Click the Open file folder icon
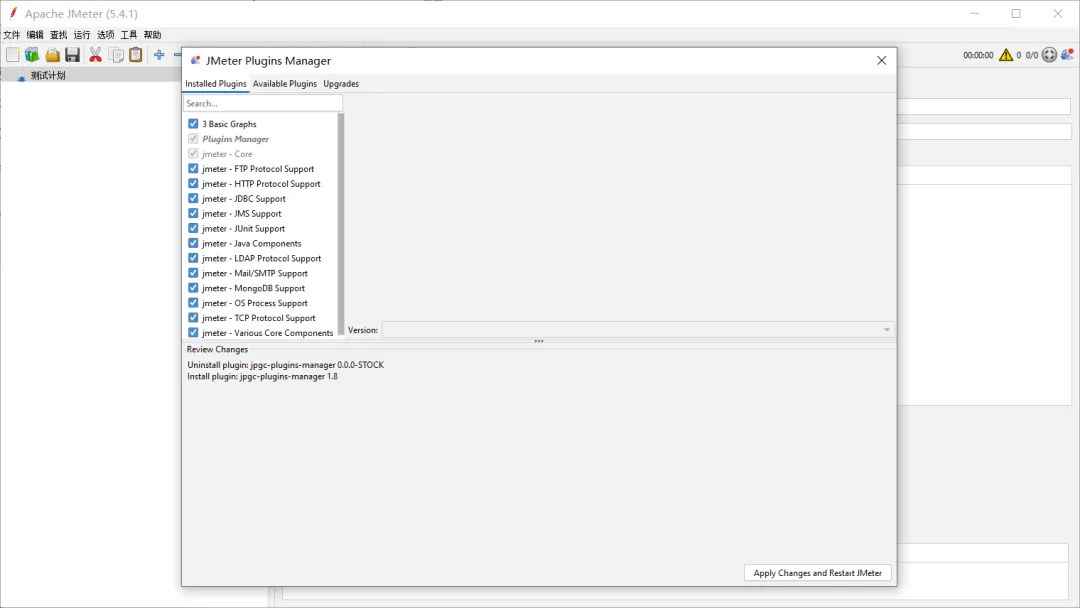1080x608 pixels. pyautogui.click(x=52, y=55)
